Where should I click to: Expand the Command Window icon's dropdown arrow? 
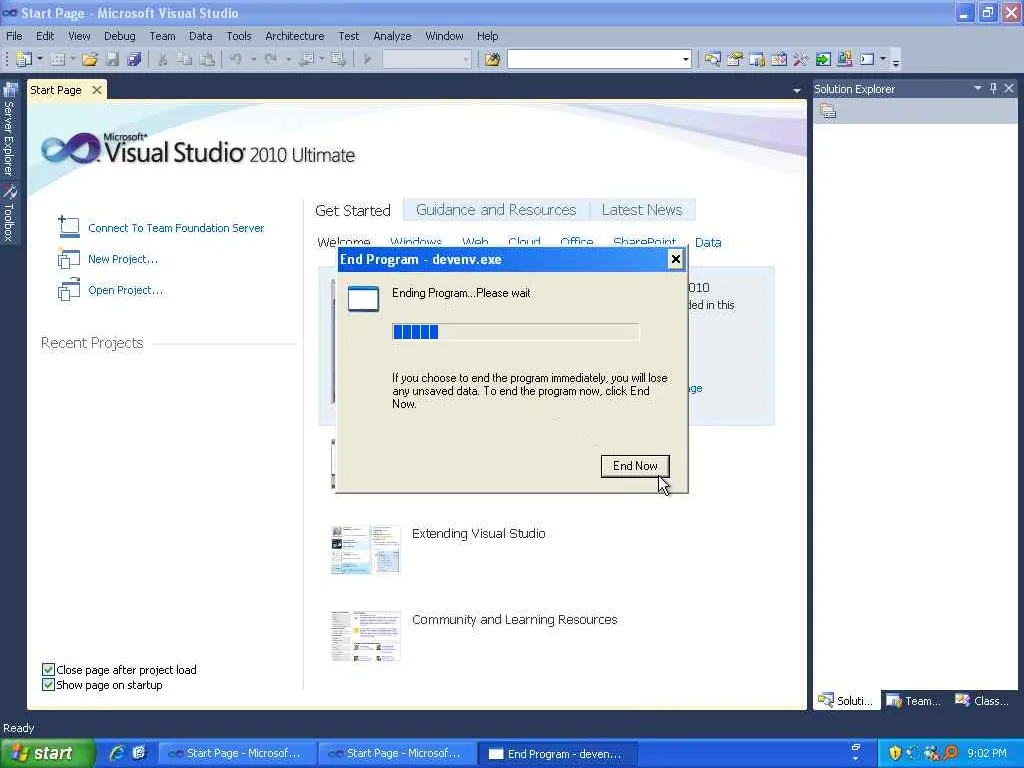tap(882, 59)
